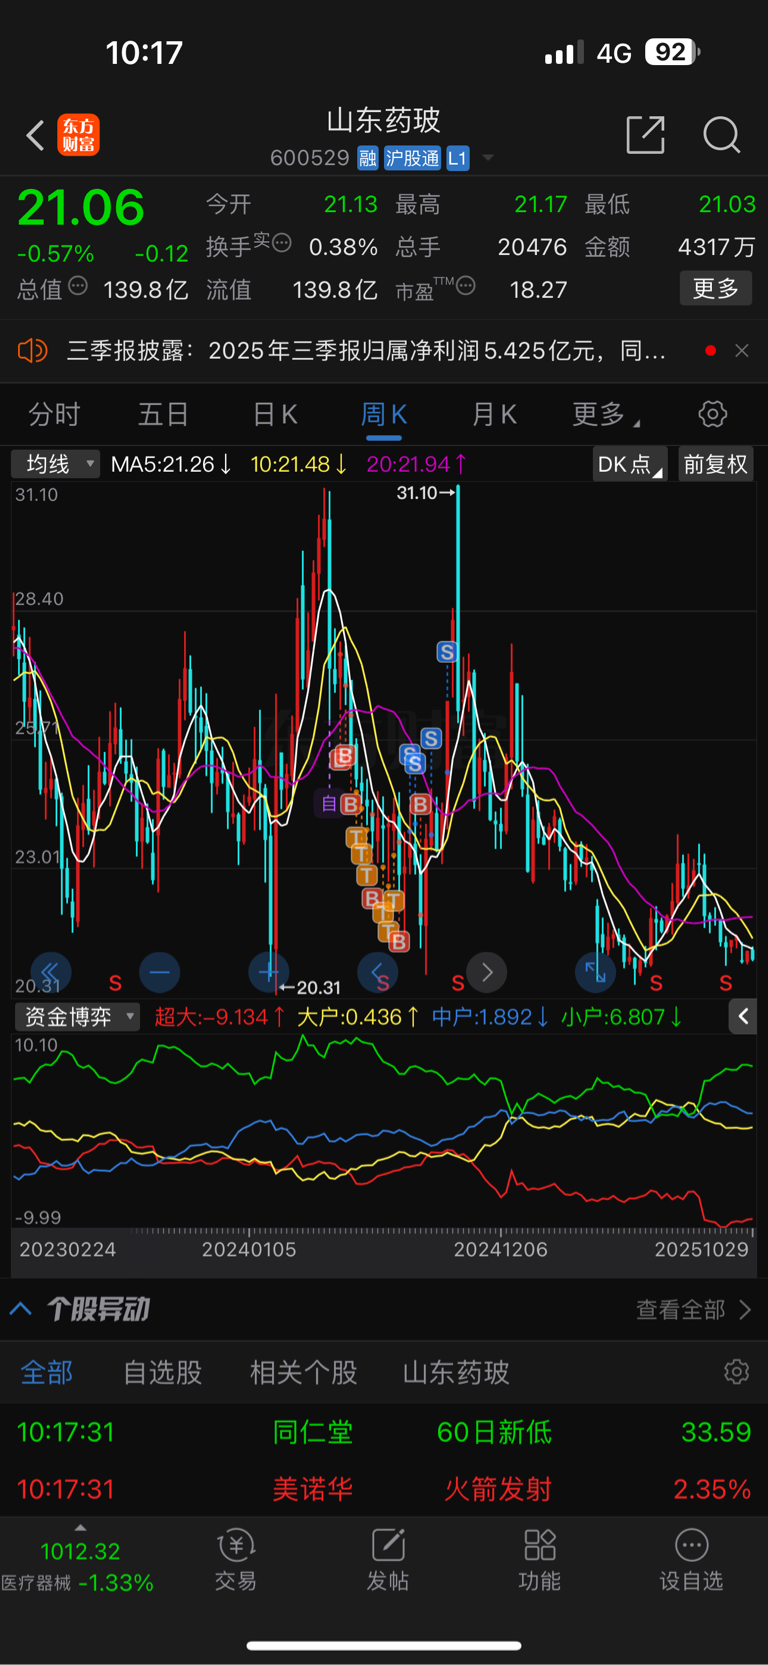The width and height of the screenshot is (768, 1665).
Task: Tap the announcement speaker icon
Action: (32, 351)
